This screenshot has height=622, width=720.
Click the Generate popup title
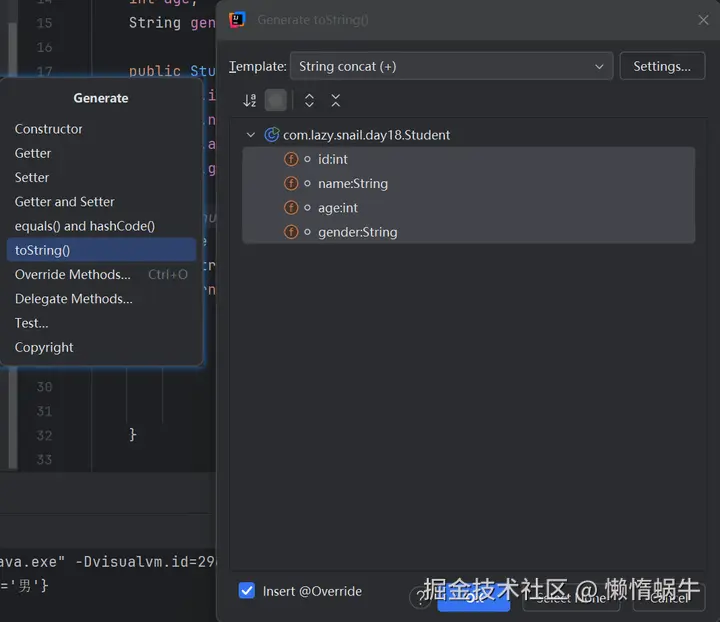(101, 98)
